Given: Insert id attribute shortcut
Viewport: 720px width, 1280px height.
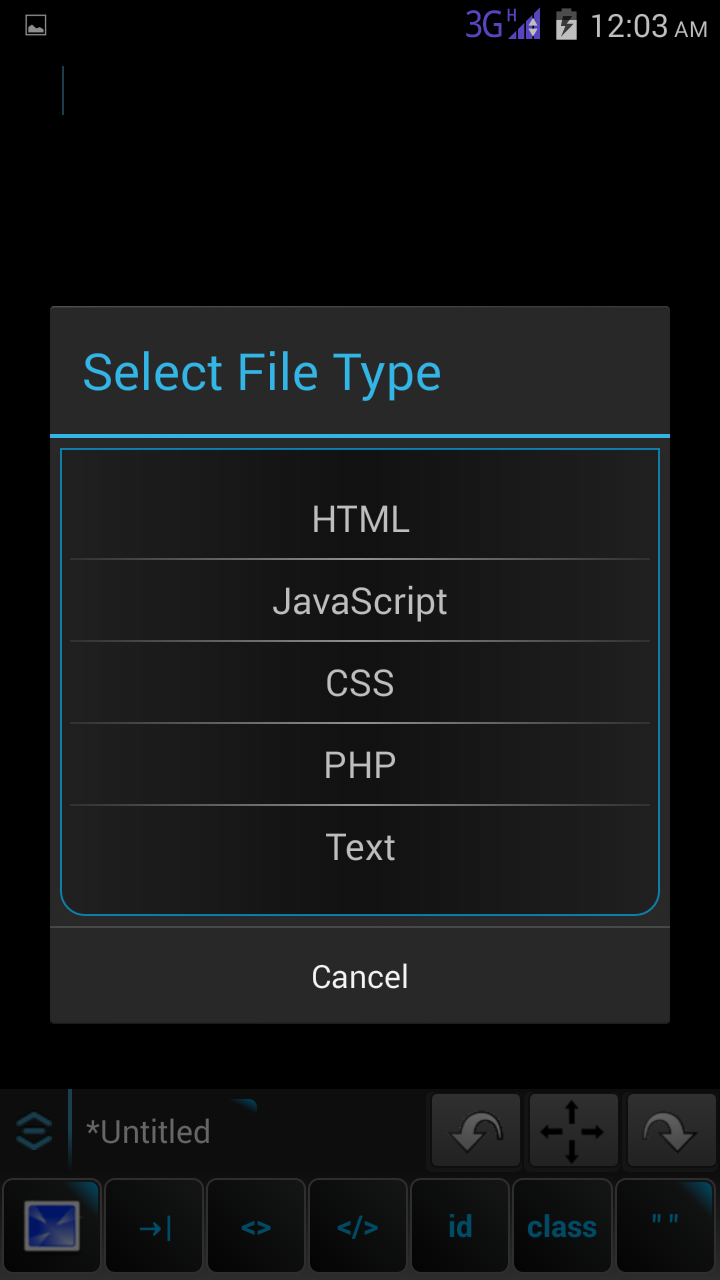Looking at the screenshot, I should [x=460, y=1227].
